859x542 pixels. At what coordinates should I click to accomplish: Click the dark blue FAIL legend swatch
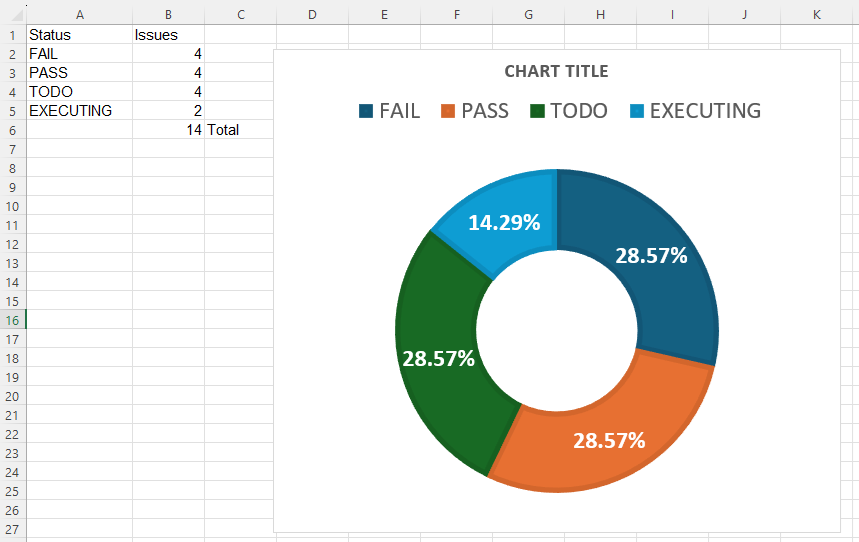click(x=366, y=111)
